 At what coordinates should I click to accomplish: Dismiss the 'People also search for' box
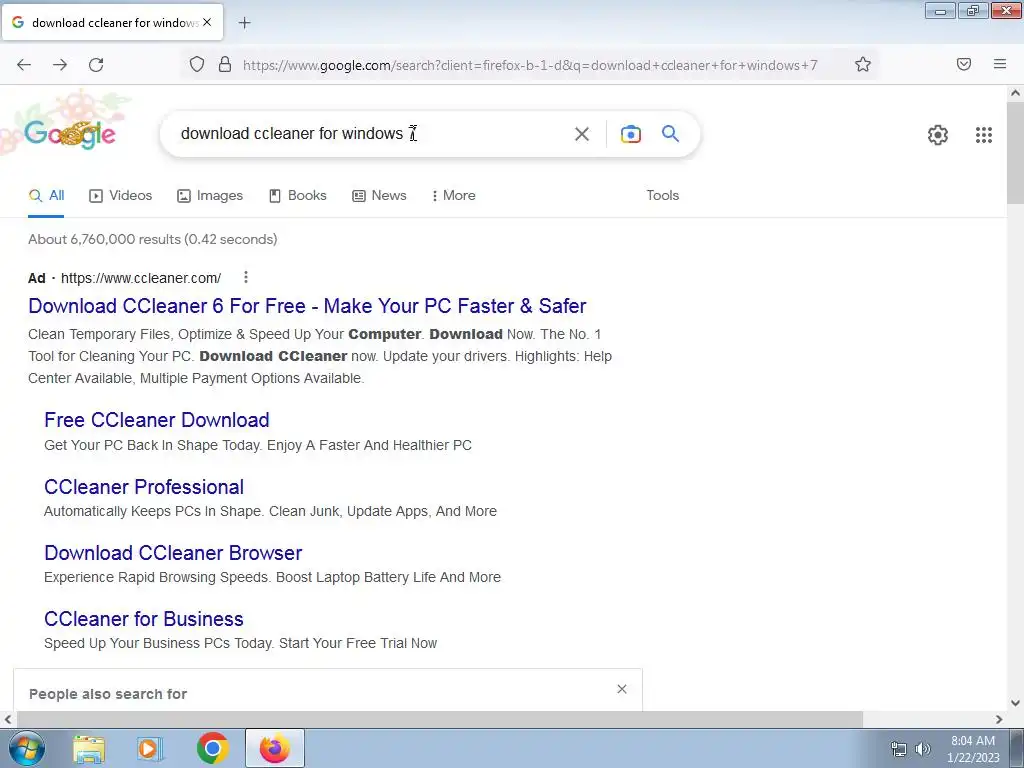(622, 689)
